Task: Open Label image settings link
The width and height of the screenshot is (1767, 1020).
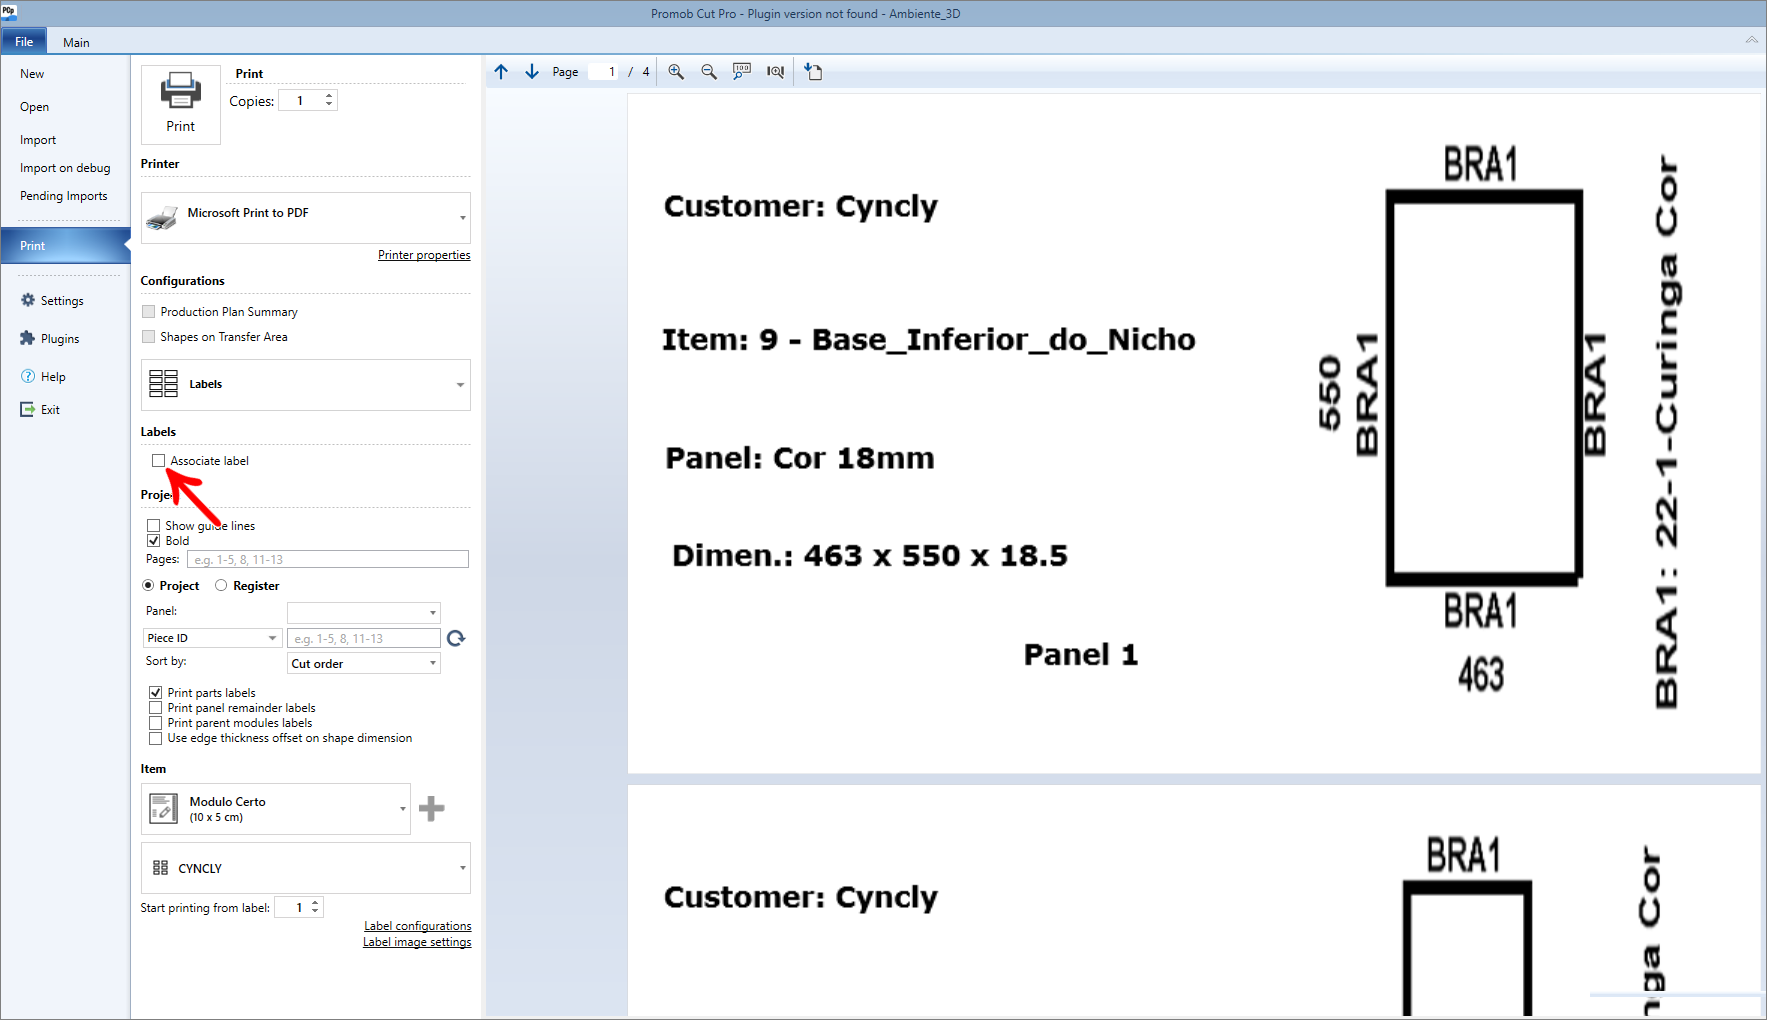Action: [x=417, y=942]
